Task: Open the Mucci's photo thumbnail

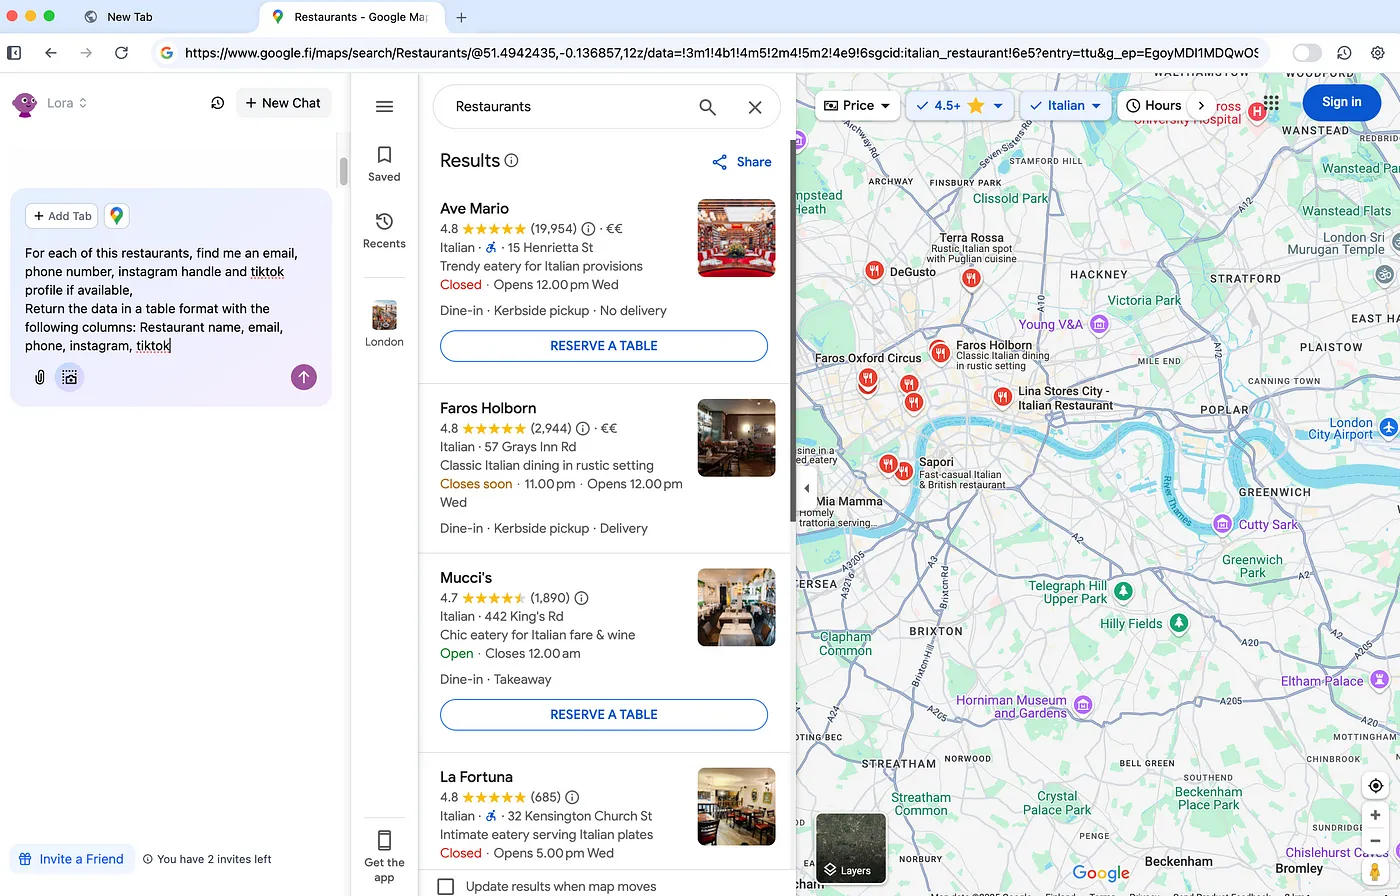Action: point(737,607)
